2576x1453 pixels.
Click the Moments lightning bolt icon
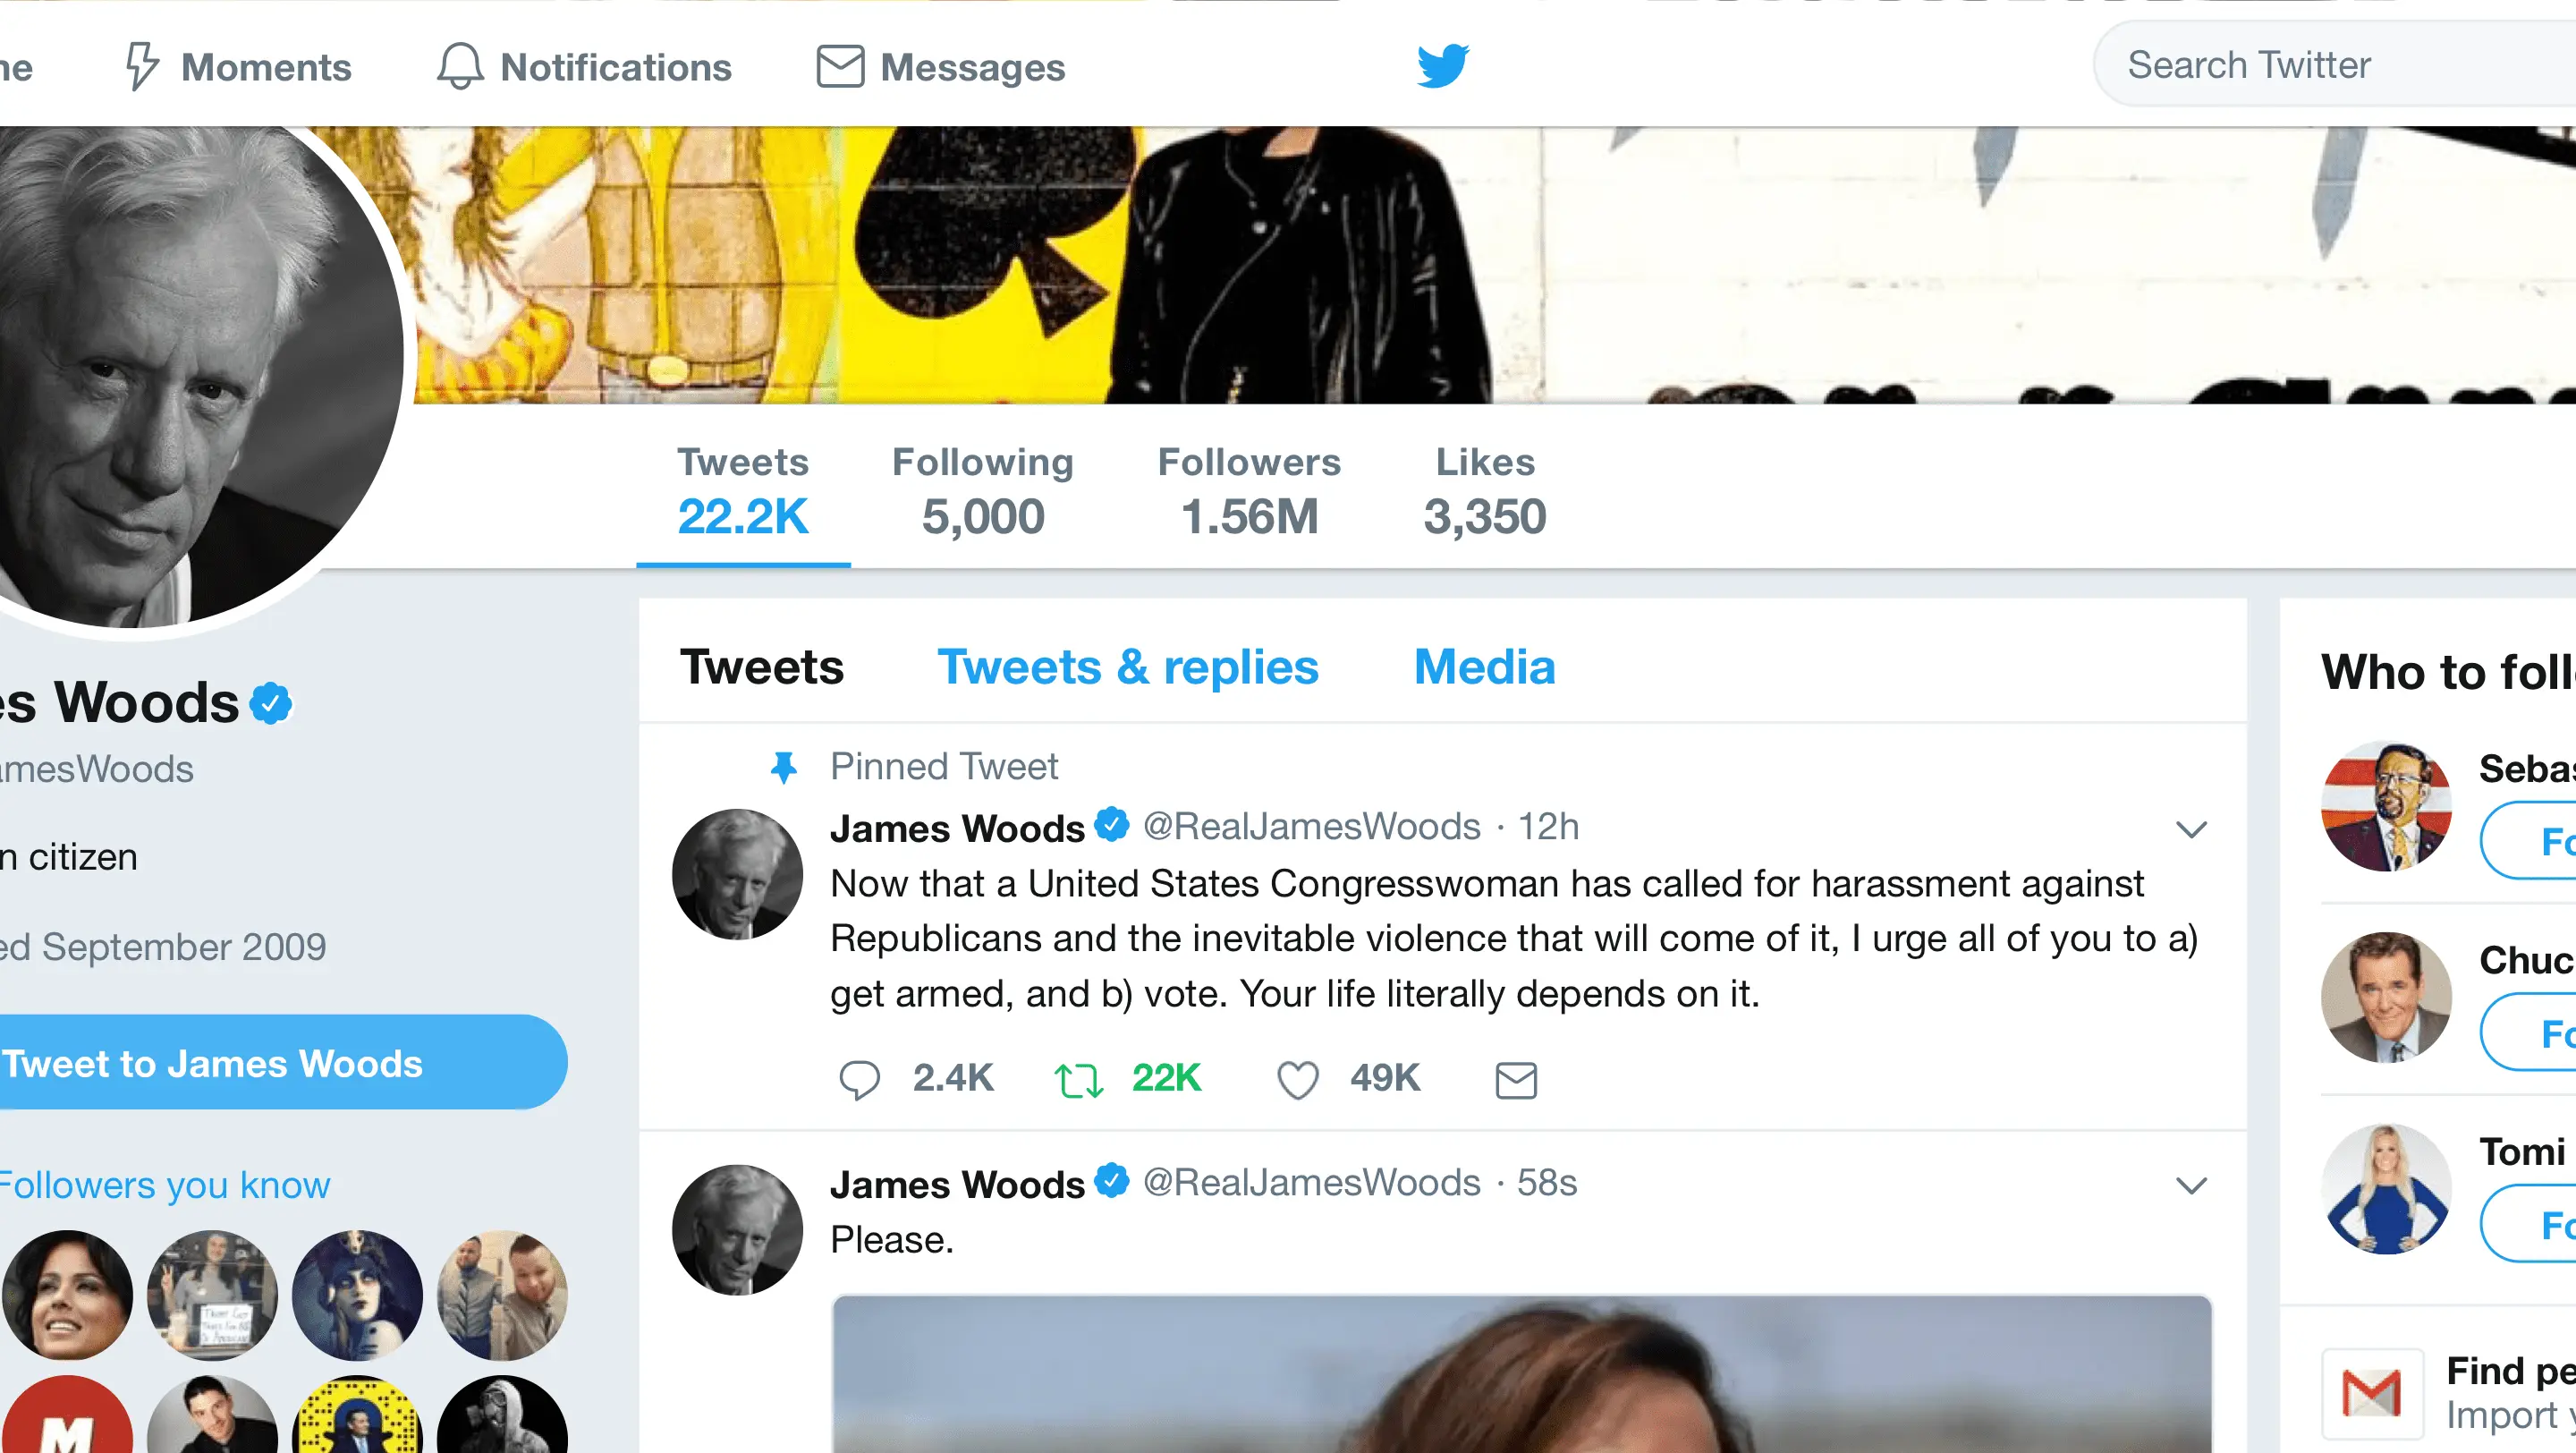[x=141, y=66]
